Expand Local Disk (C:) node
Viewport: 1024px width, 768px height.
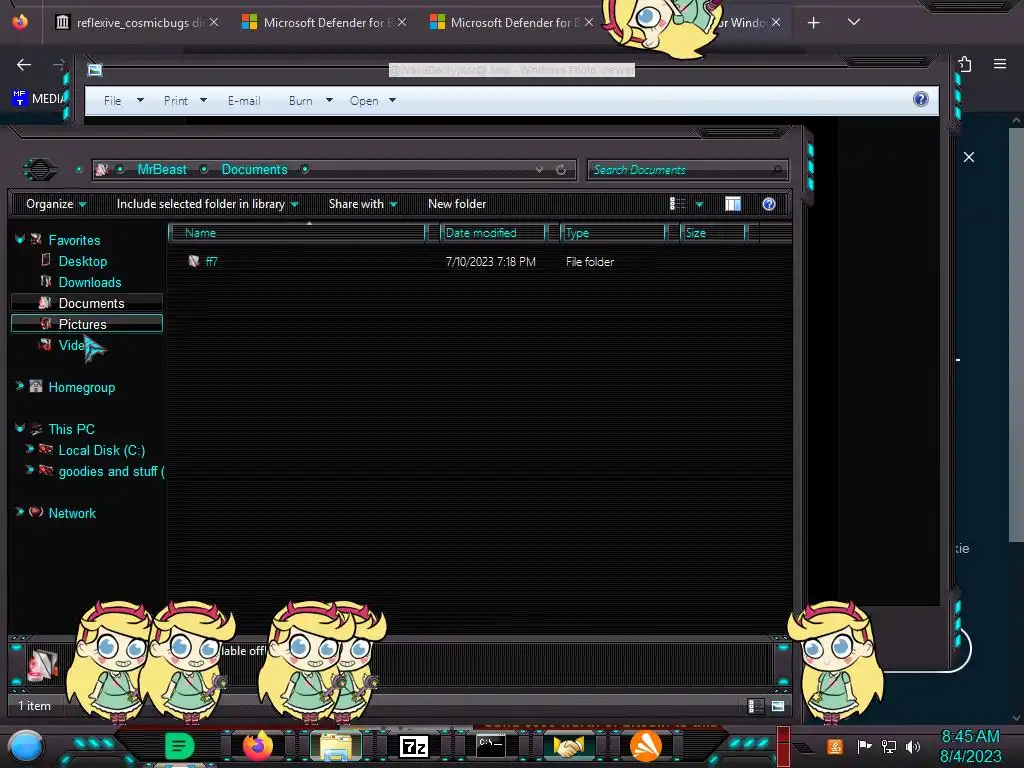pyautogui.click(x=29, y=449)
